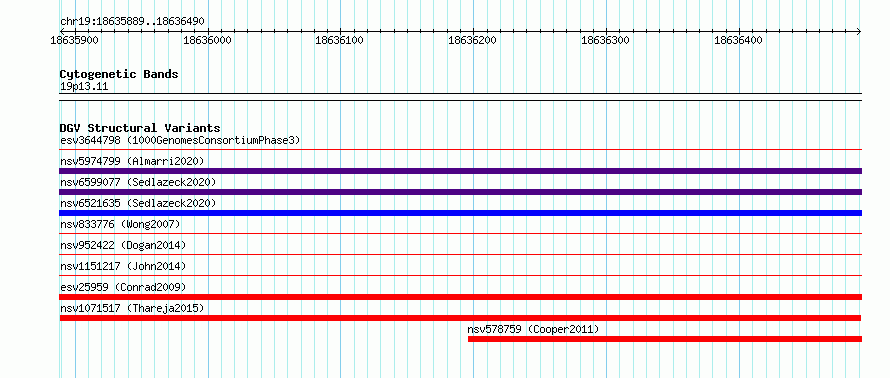Select the nsv6599077 (Sedlazeck2020) variant label
This screenshot has width=890, height=378.
pos(138,182)
